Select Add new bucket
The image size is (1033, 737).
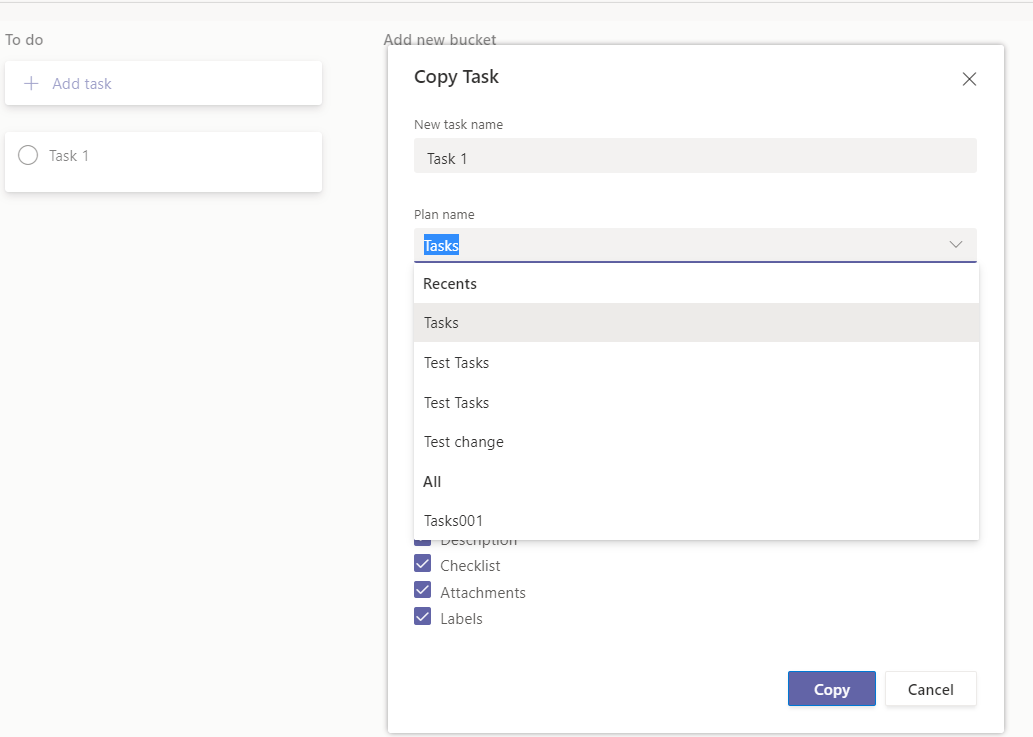(439, 40)
